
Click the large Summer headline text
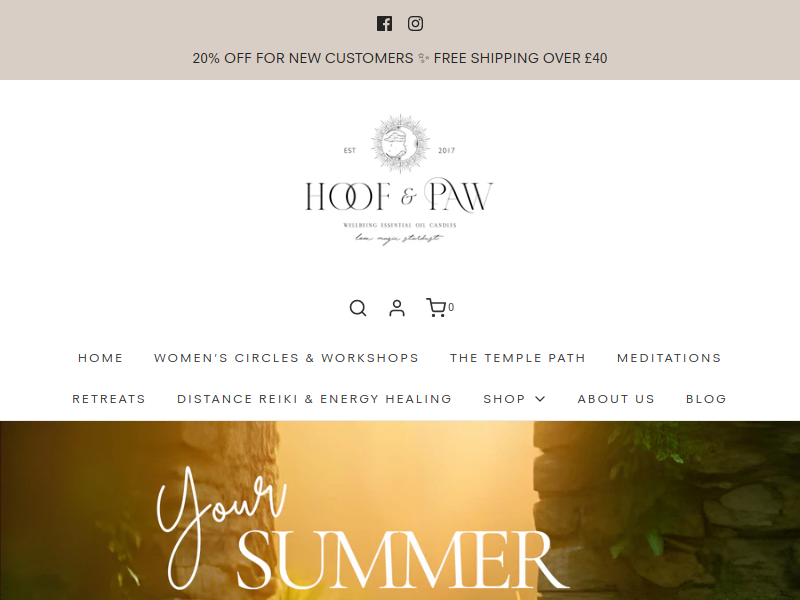(402, 560)
